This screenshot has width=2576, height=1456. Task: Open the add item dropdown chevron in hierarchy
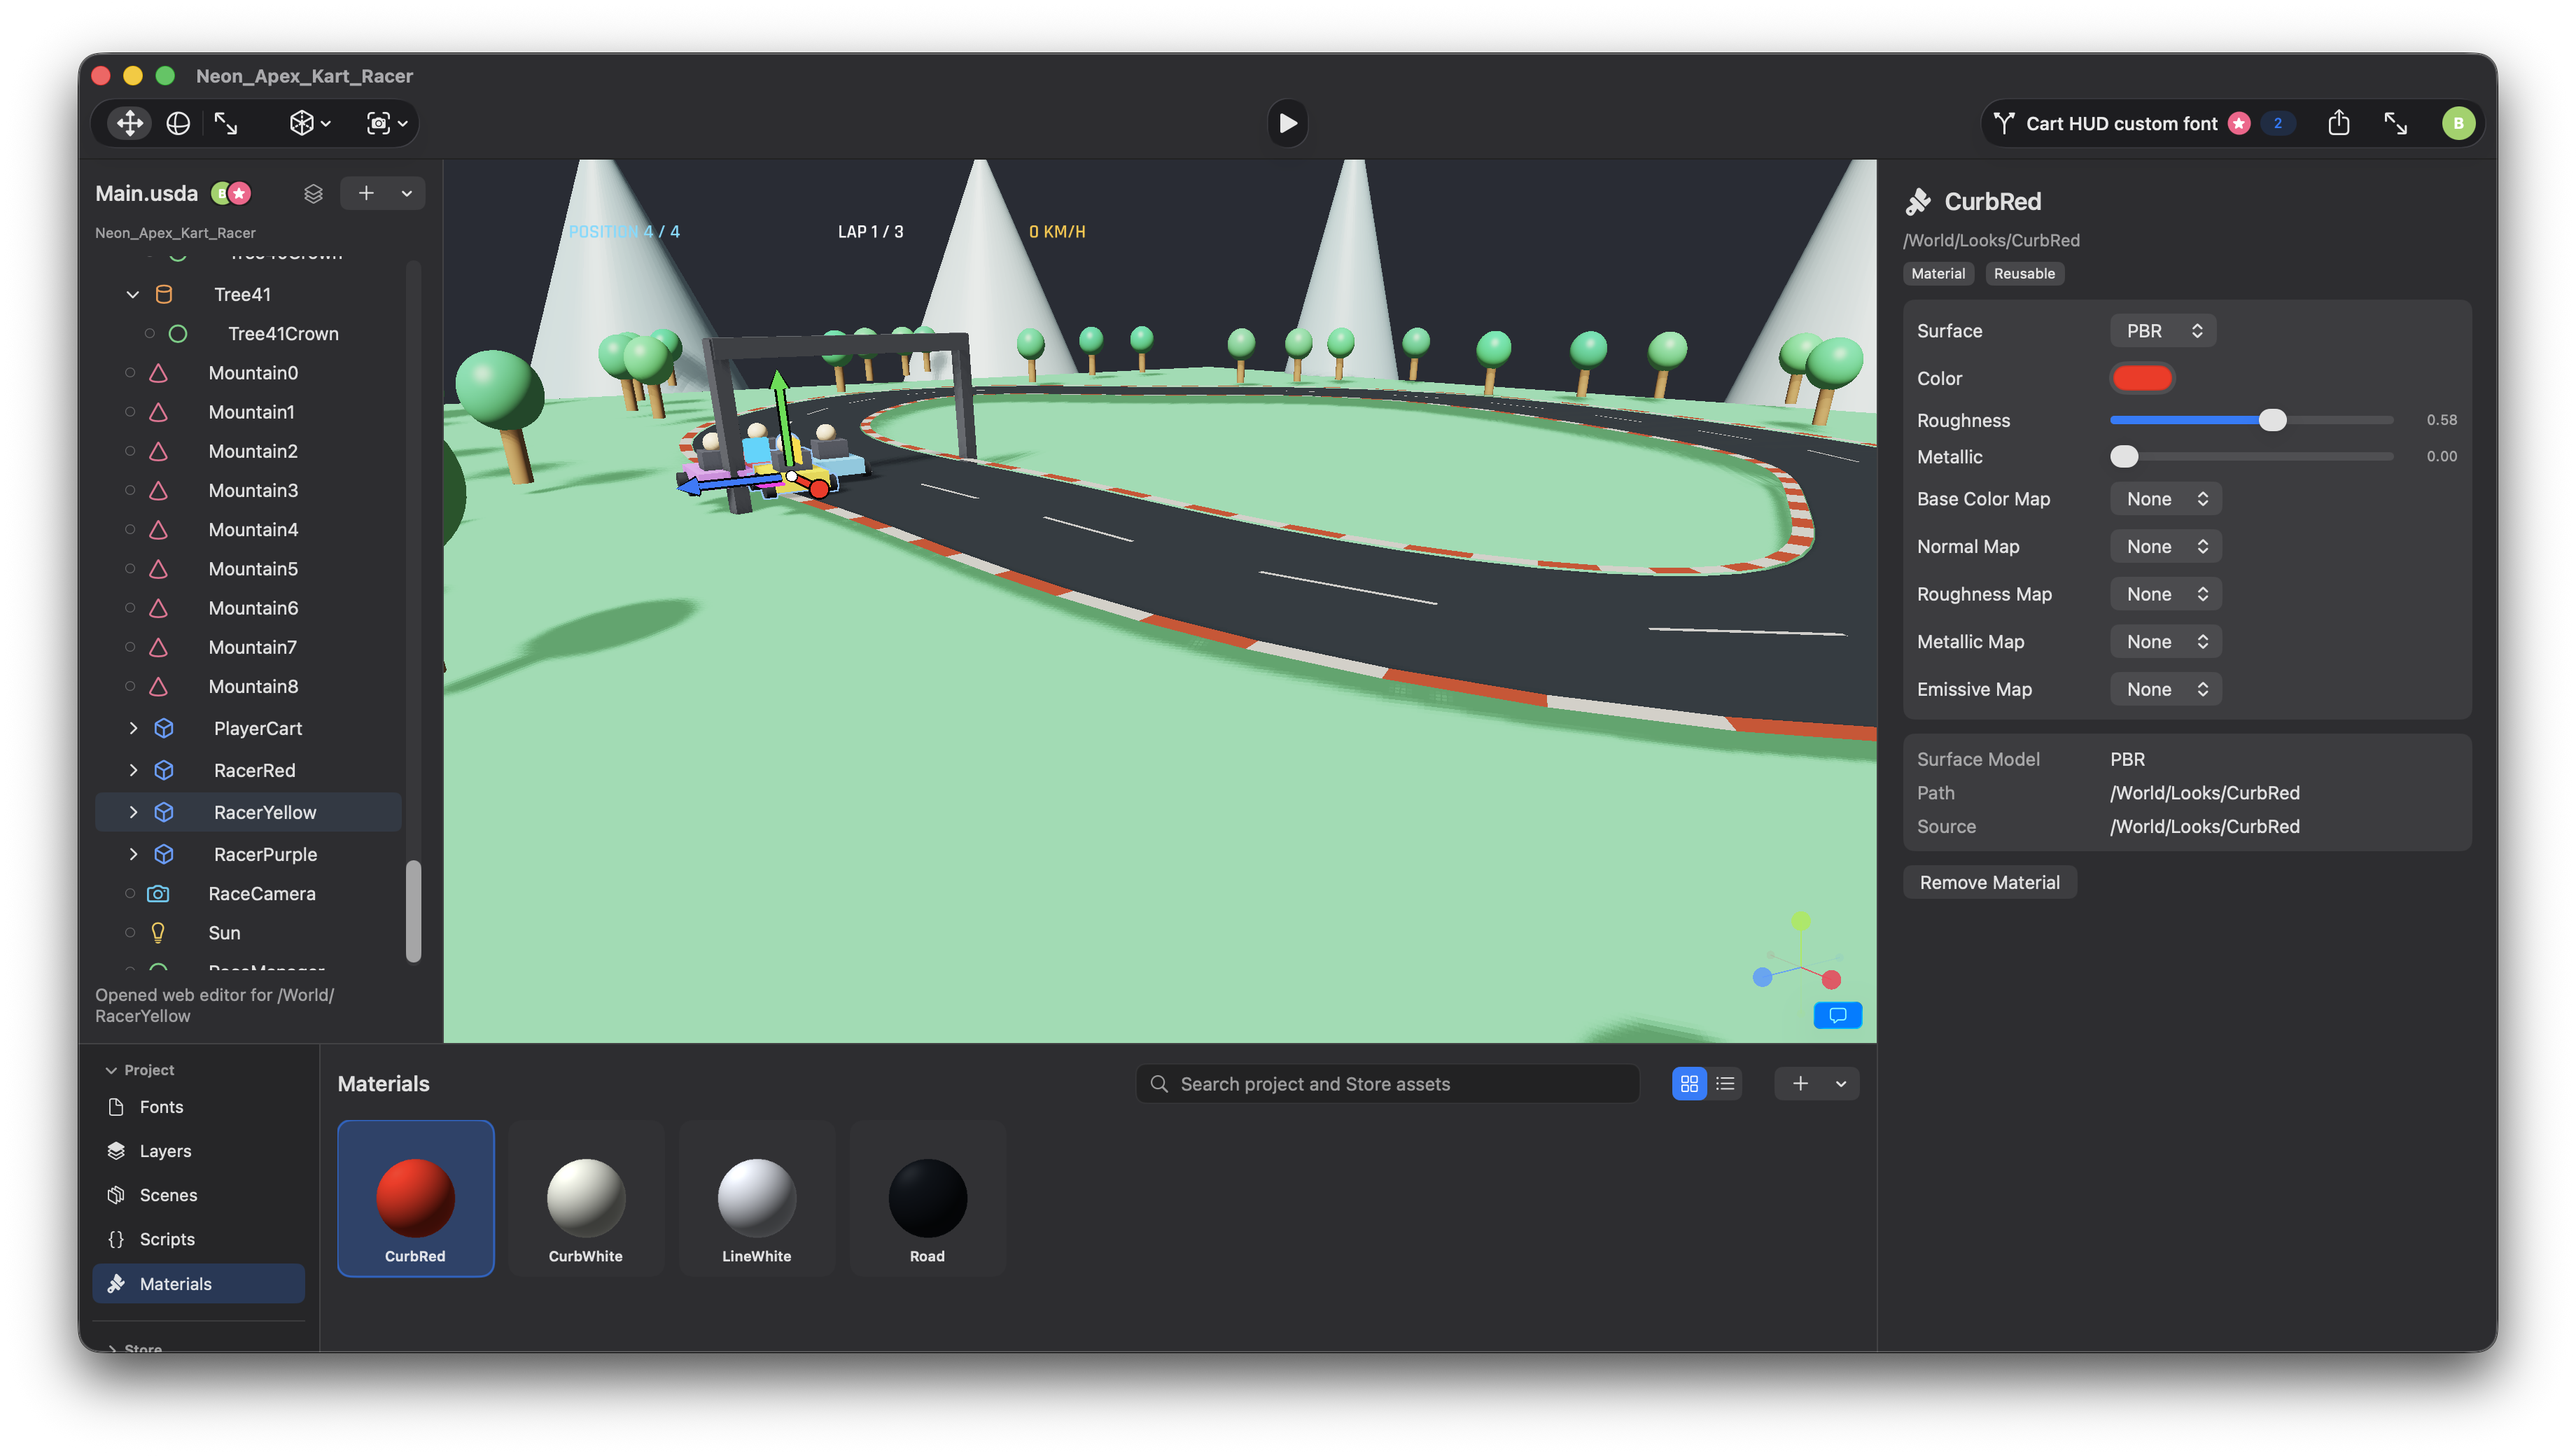click(406, 193)
